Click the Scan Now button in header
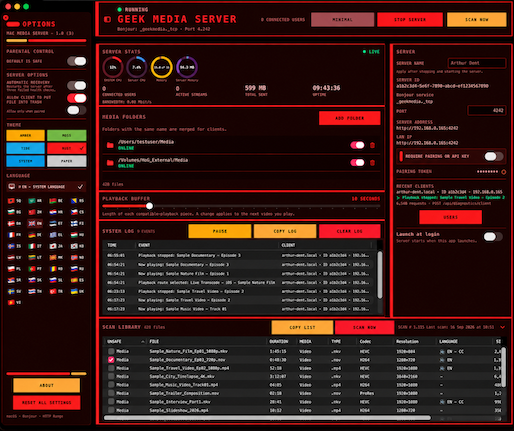The width and height of the screenshot is (514, 431). point(477,20)
